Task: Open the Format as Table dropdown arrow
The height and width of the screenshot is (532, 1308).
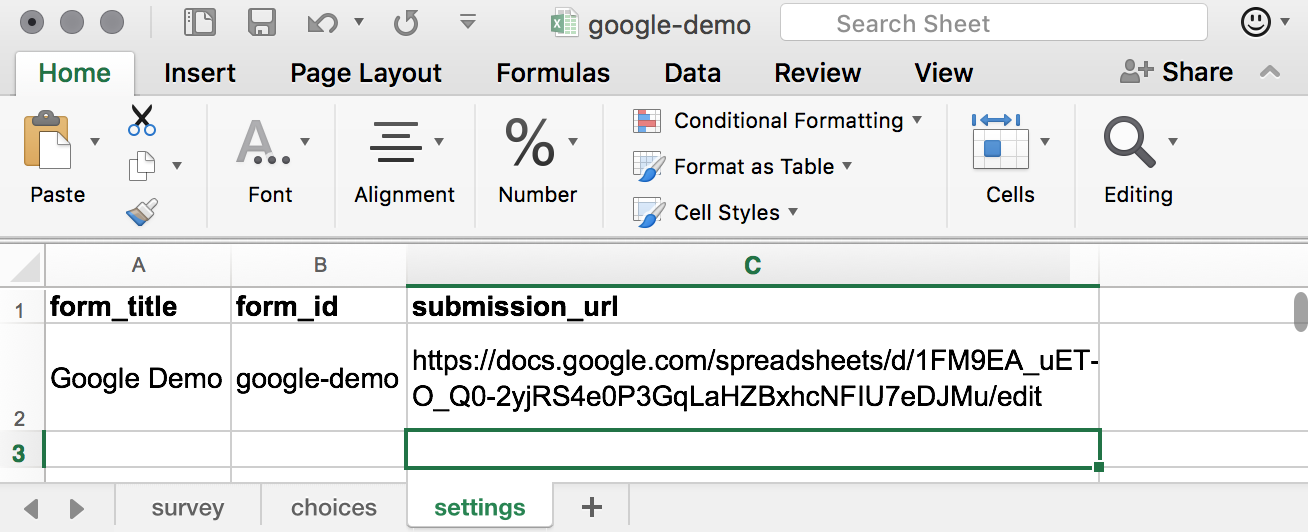Action: (x=847, y=166)
